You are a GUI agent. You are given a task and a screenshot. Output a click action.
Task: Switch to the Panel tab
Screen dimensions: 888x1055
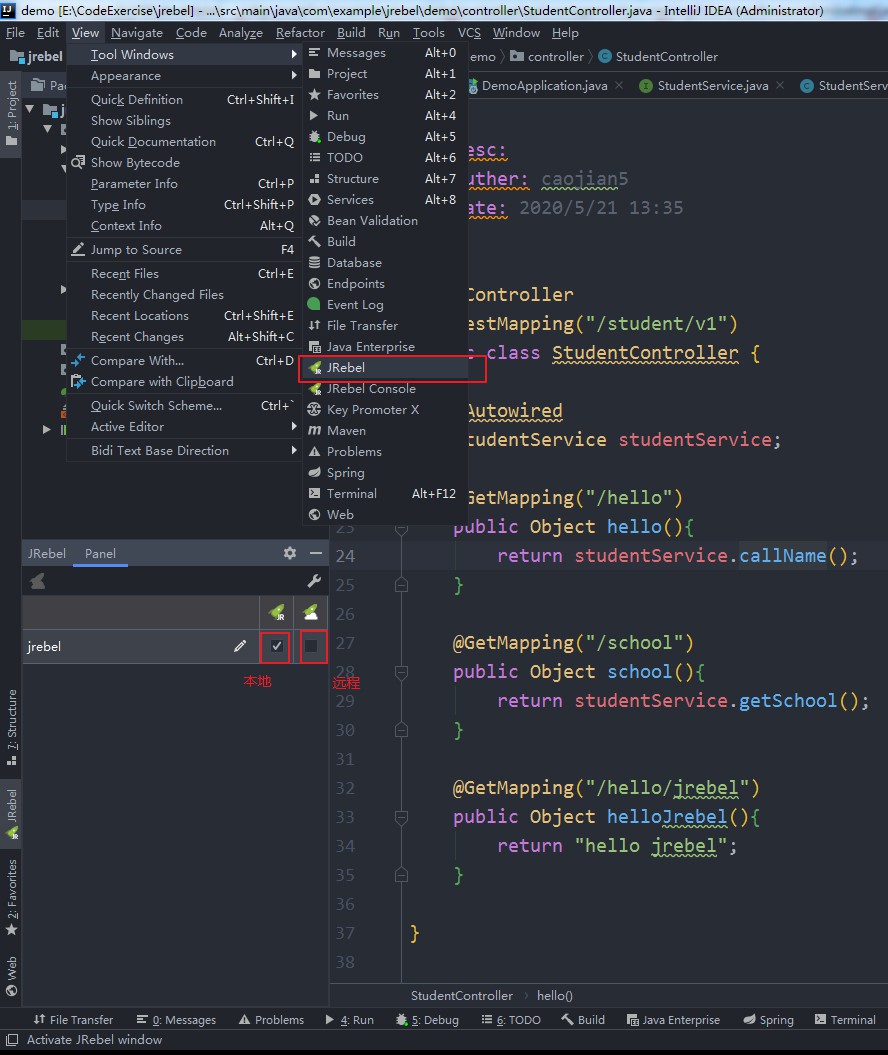[100, 553]
